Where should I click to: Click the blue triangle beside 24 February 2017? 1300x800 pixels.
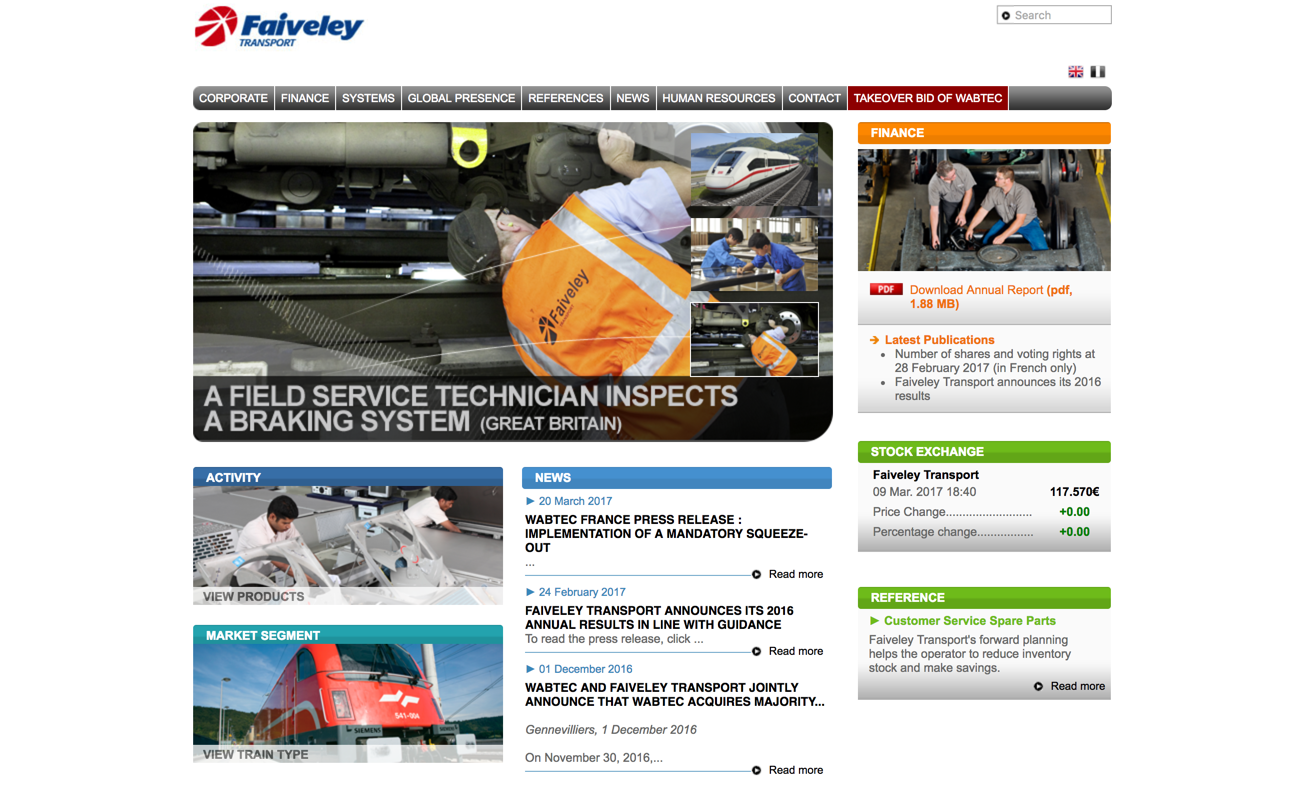(x=530, y=592)
